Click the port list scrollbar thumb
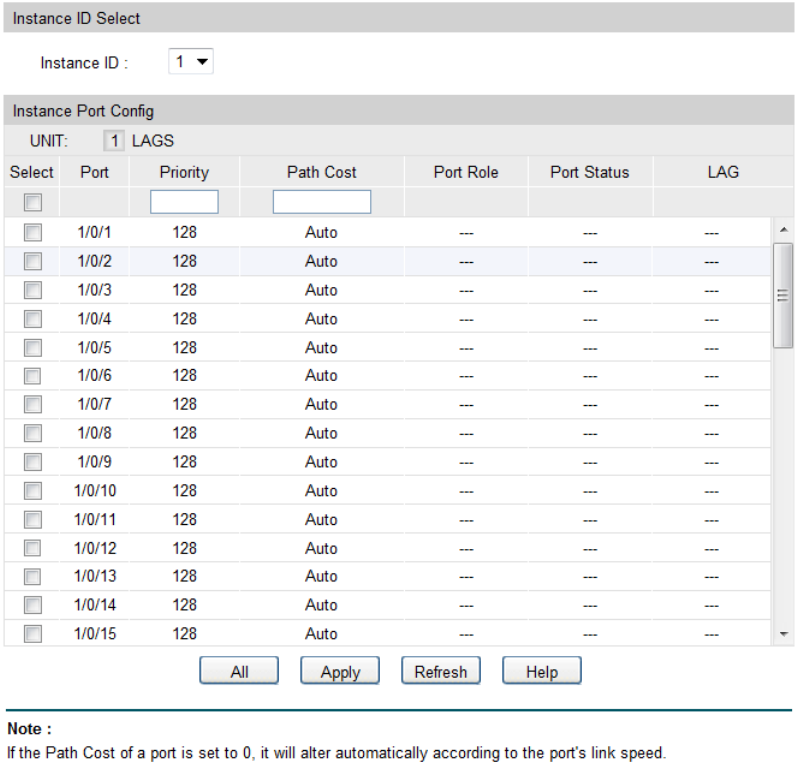 pyautogui.click(x=784, y=295)
